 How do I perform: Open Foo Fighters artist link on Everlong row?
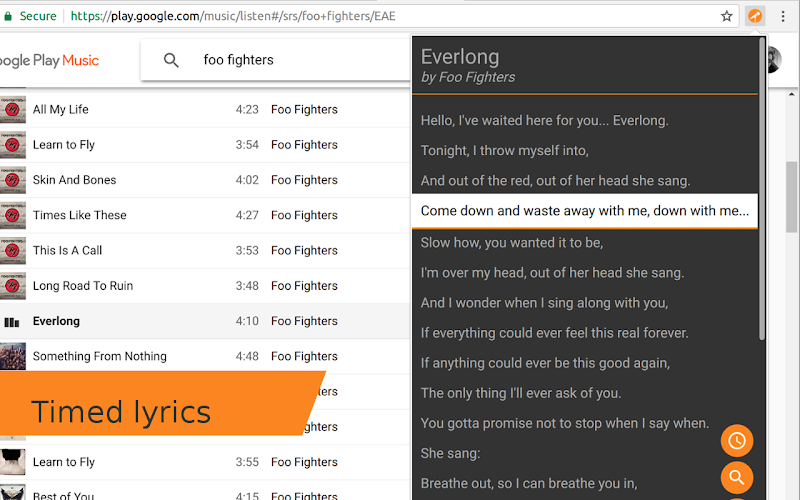coord(304,321)
